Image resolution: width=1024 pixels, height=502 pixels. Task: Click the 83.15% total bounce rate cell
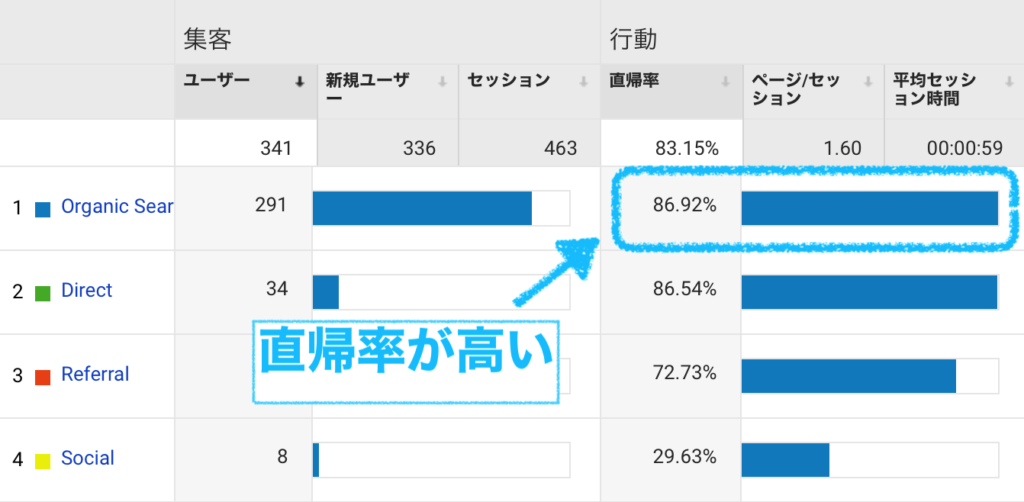671,143
